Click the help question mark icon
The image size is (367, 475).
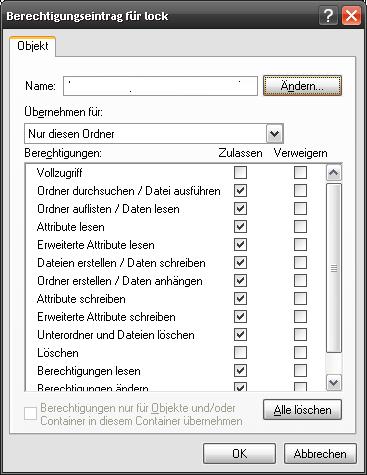point(328,16)
